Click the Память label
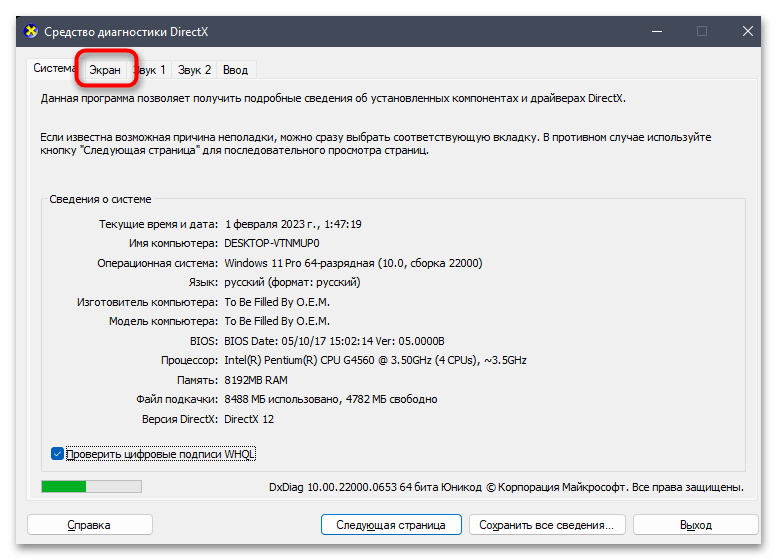 tap(197, 380)
